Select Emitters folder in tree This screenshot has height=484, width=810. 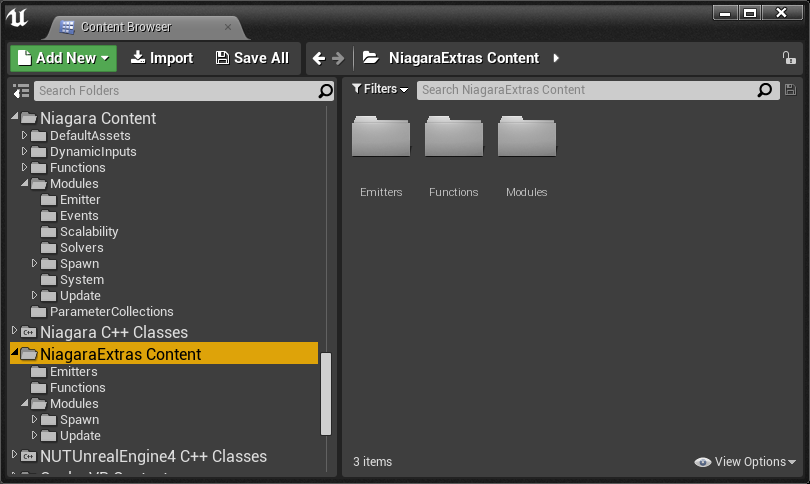click(73, 371)
